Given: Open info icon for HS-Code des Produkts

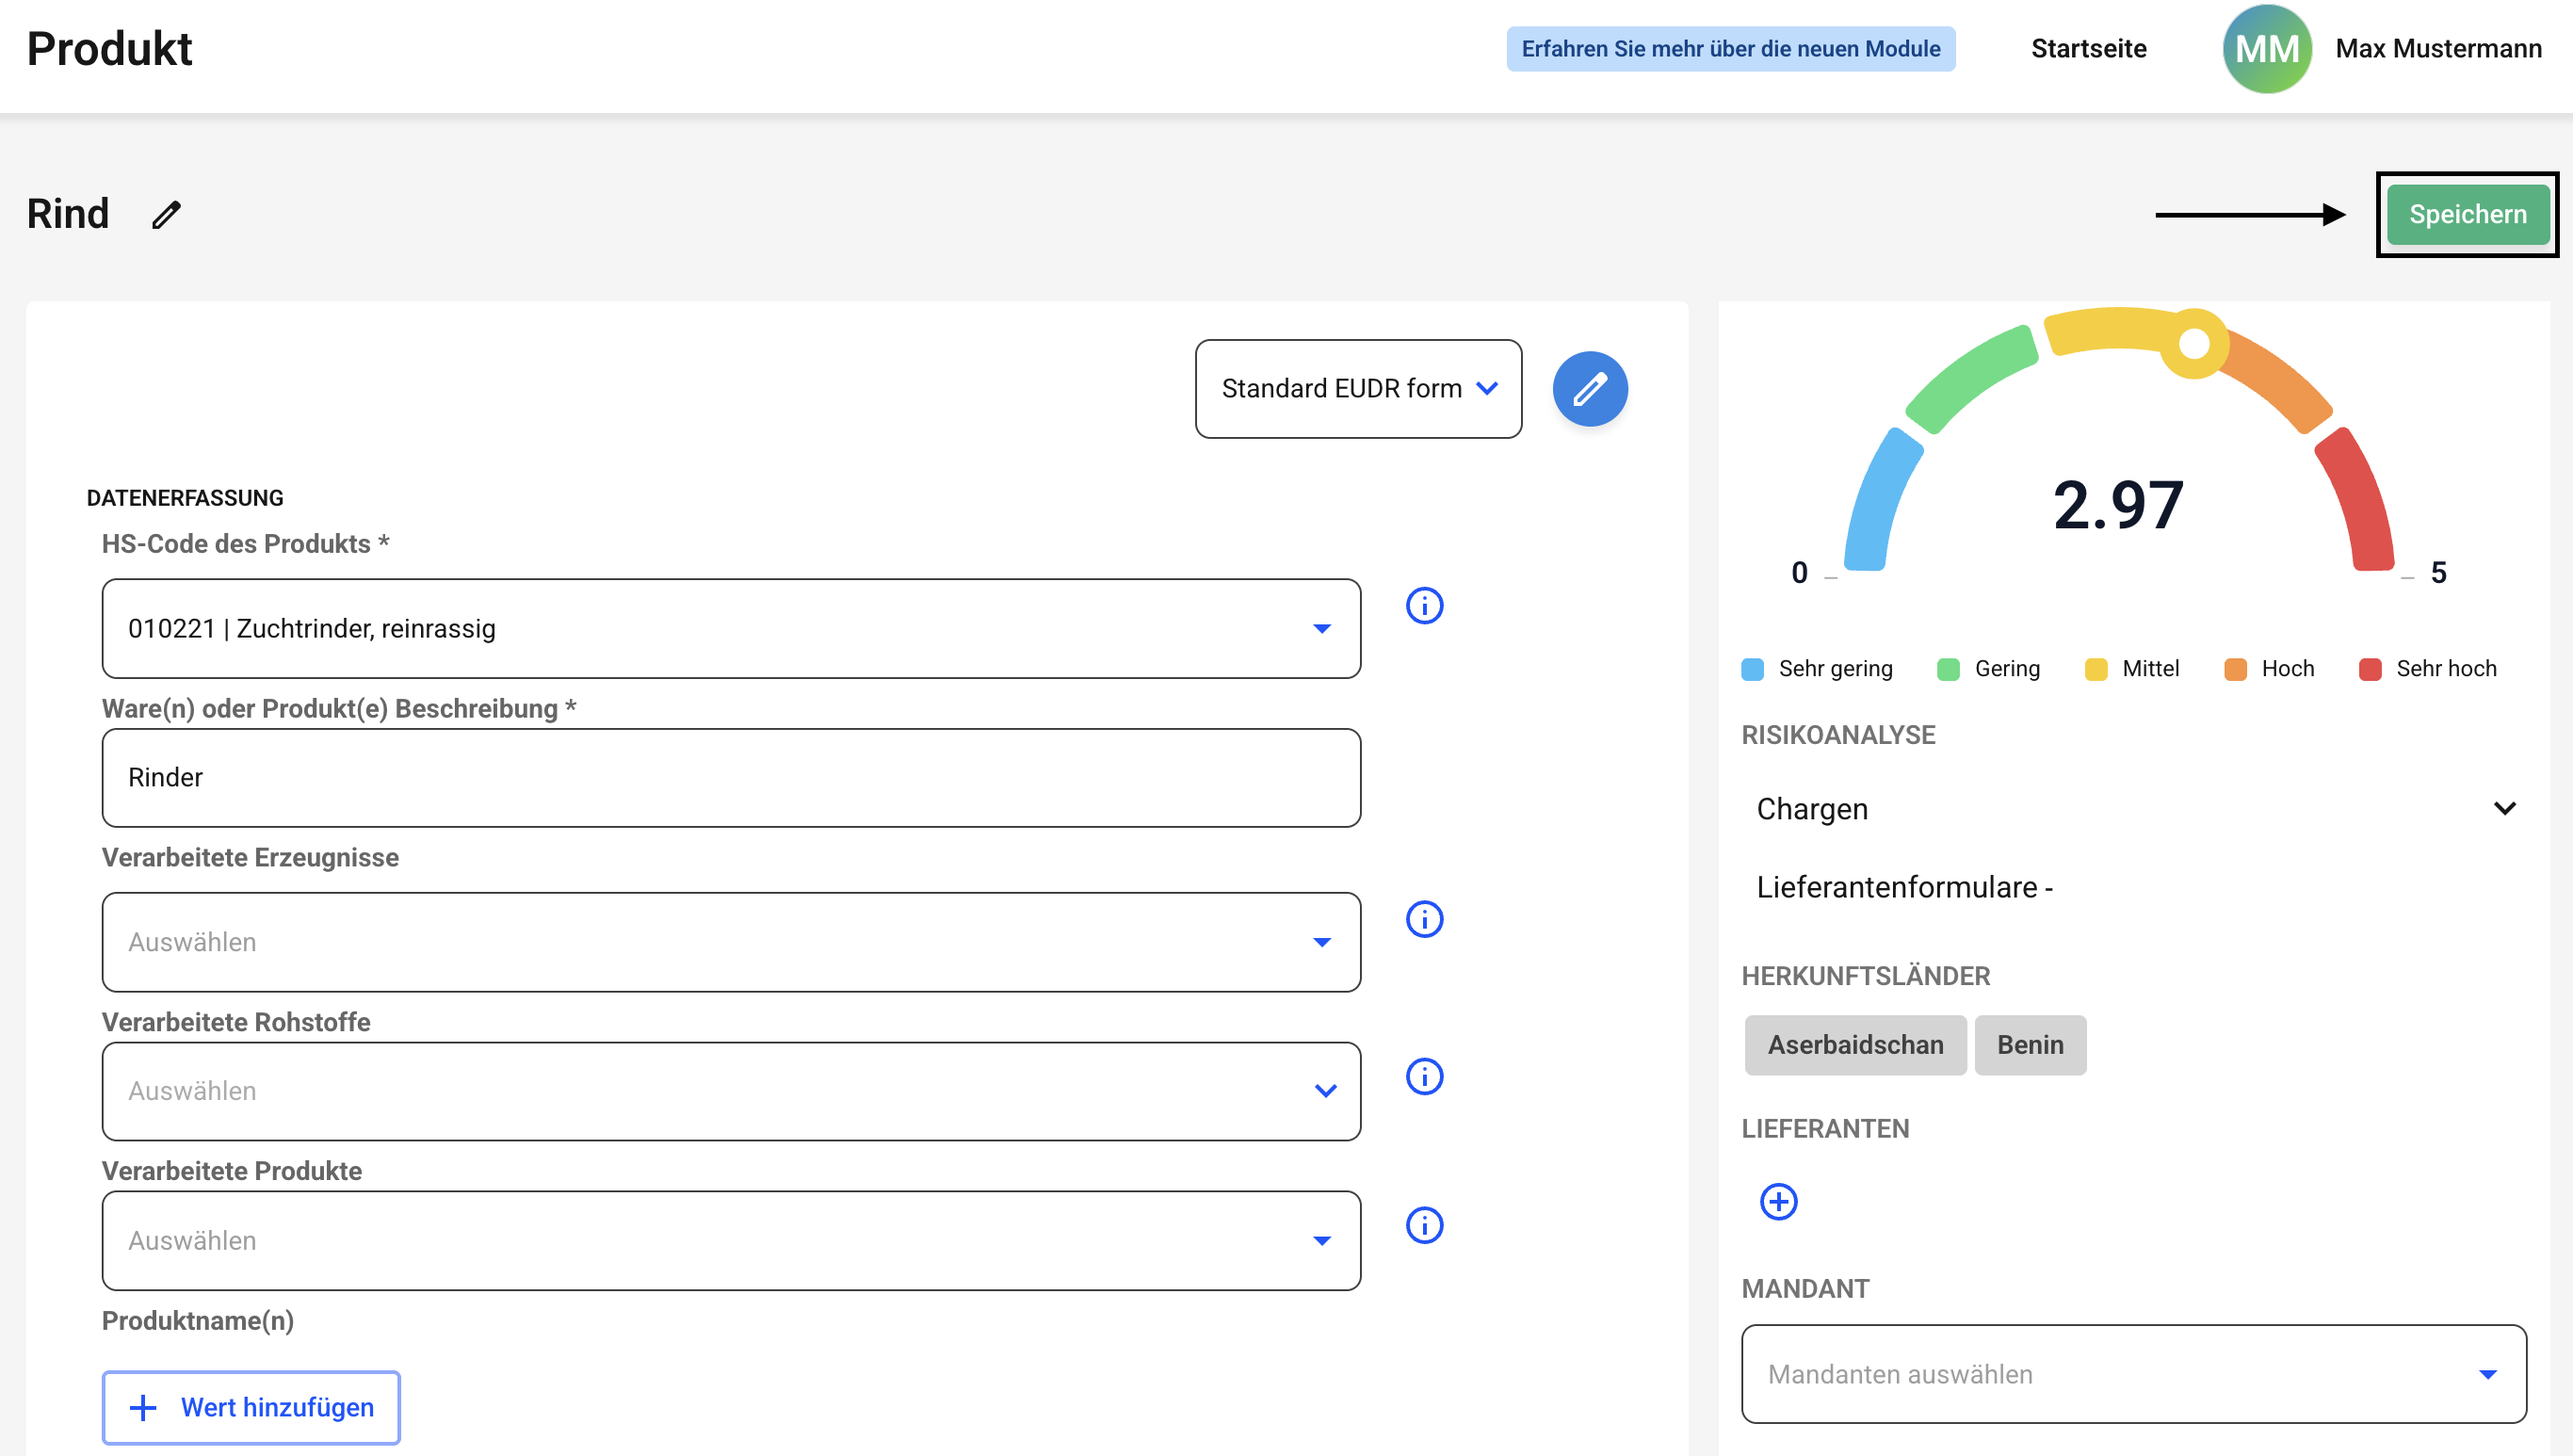Looking at the screenshot, I should tap(1424, 605).
